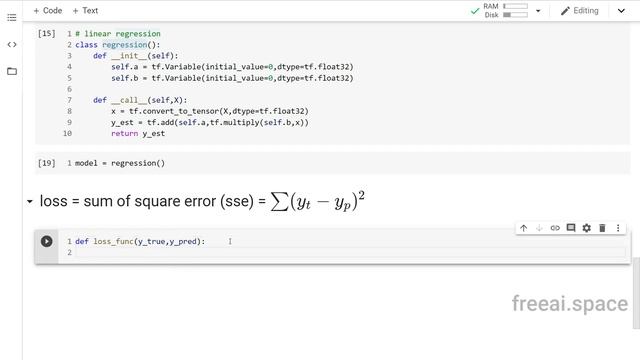Click the 'return y_est' line

tap(138, 133)
